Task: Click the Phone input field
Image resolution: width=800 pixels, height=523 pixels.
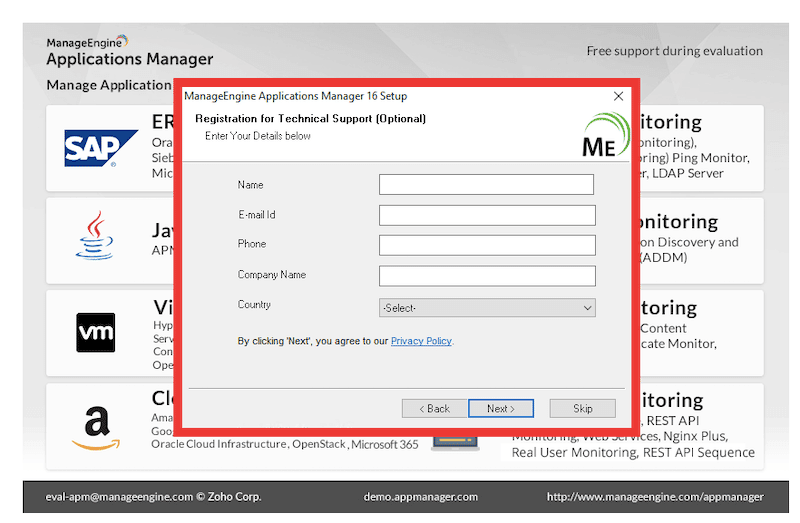Action: point(487,245)
